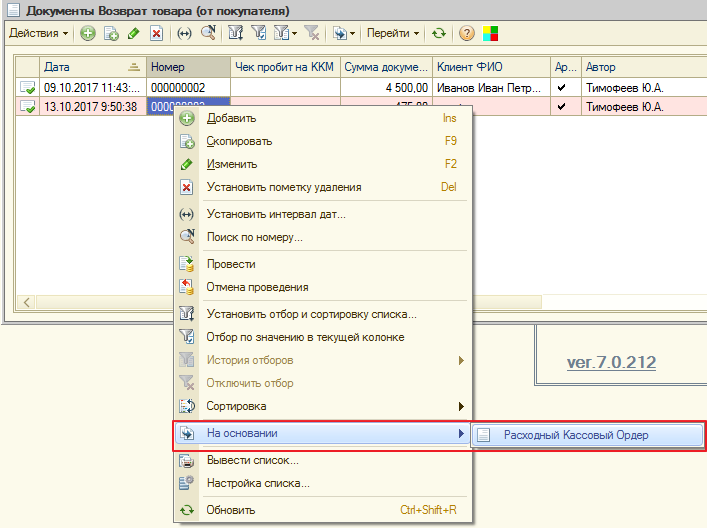Click the date cell 09.10.2017 11:43
This screenshot has width=707, height=528.
pyautogui.click(x=93, y=87)
